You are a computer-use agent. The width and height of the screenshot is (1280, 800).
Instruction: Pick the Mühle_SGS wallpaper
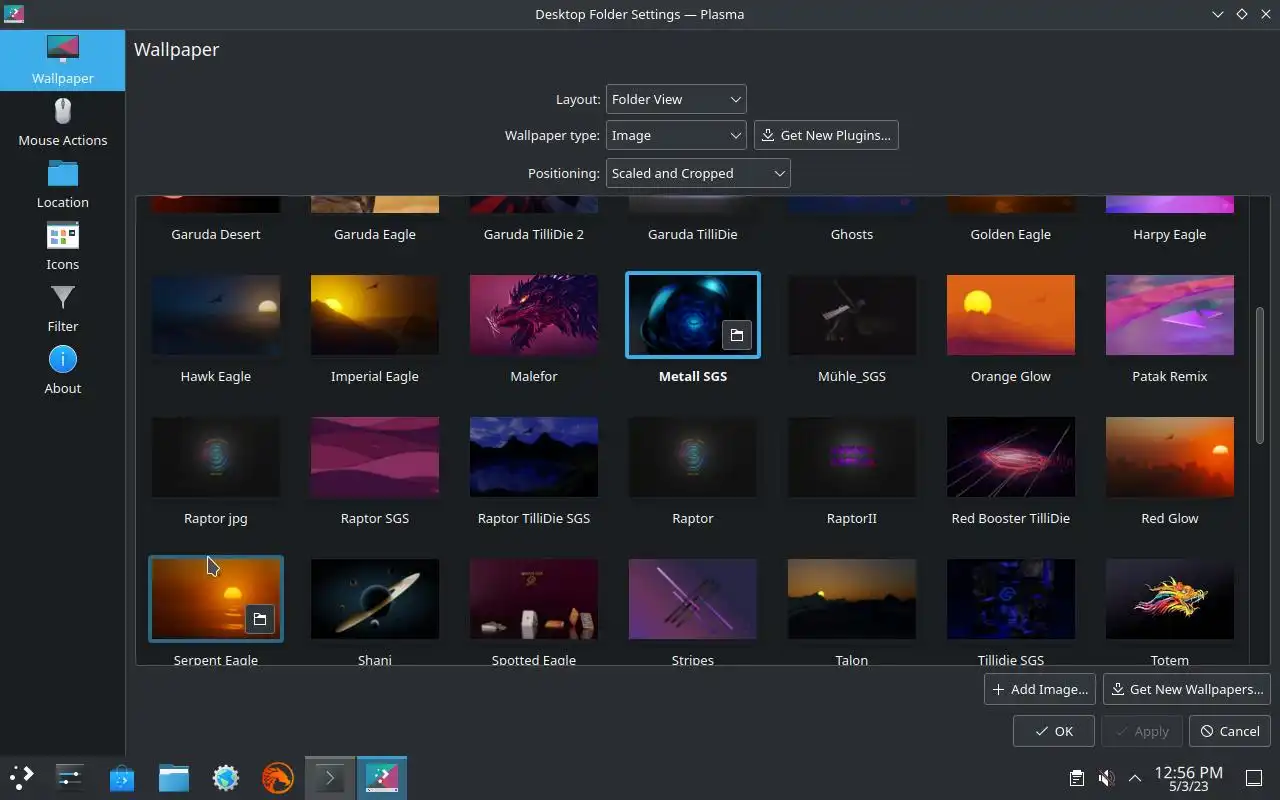(x=851, y=315)
